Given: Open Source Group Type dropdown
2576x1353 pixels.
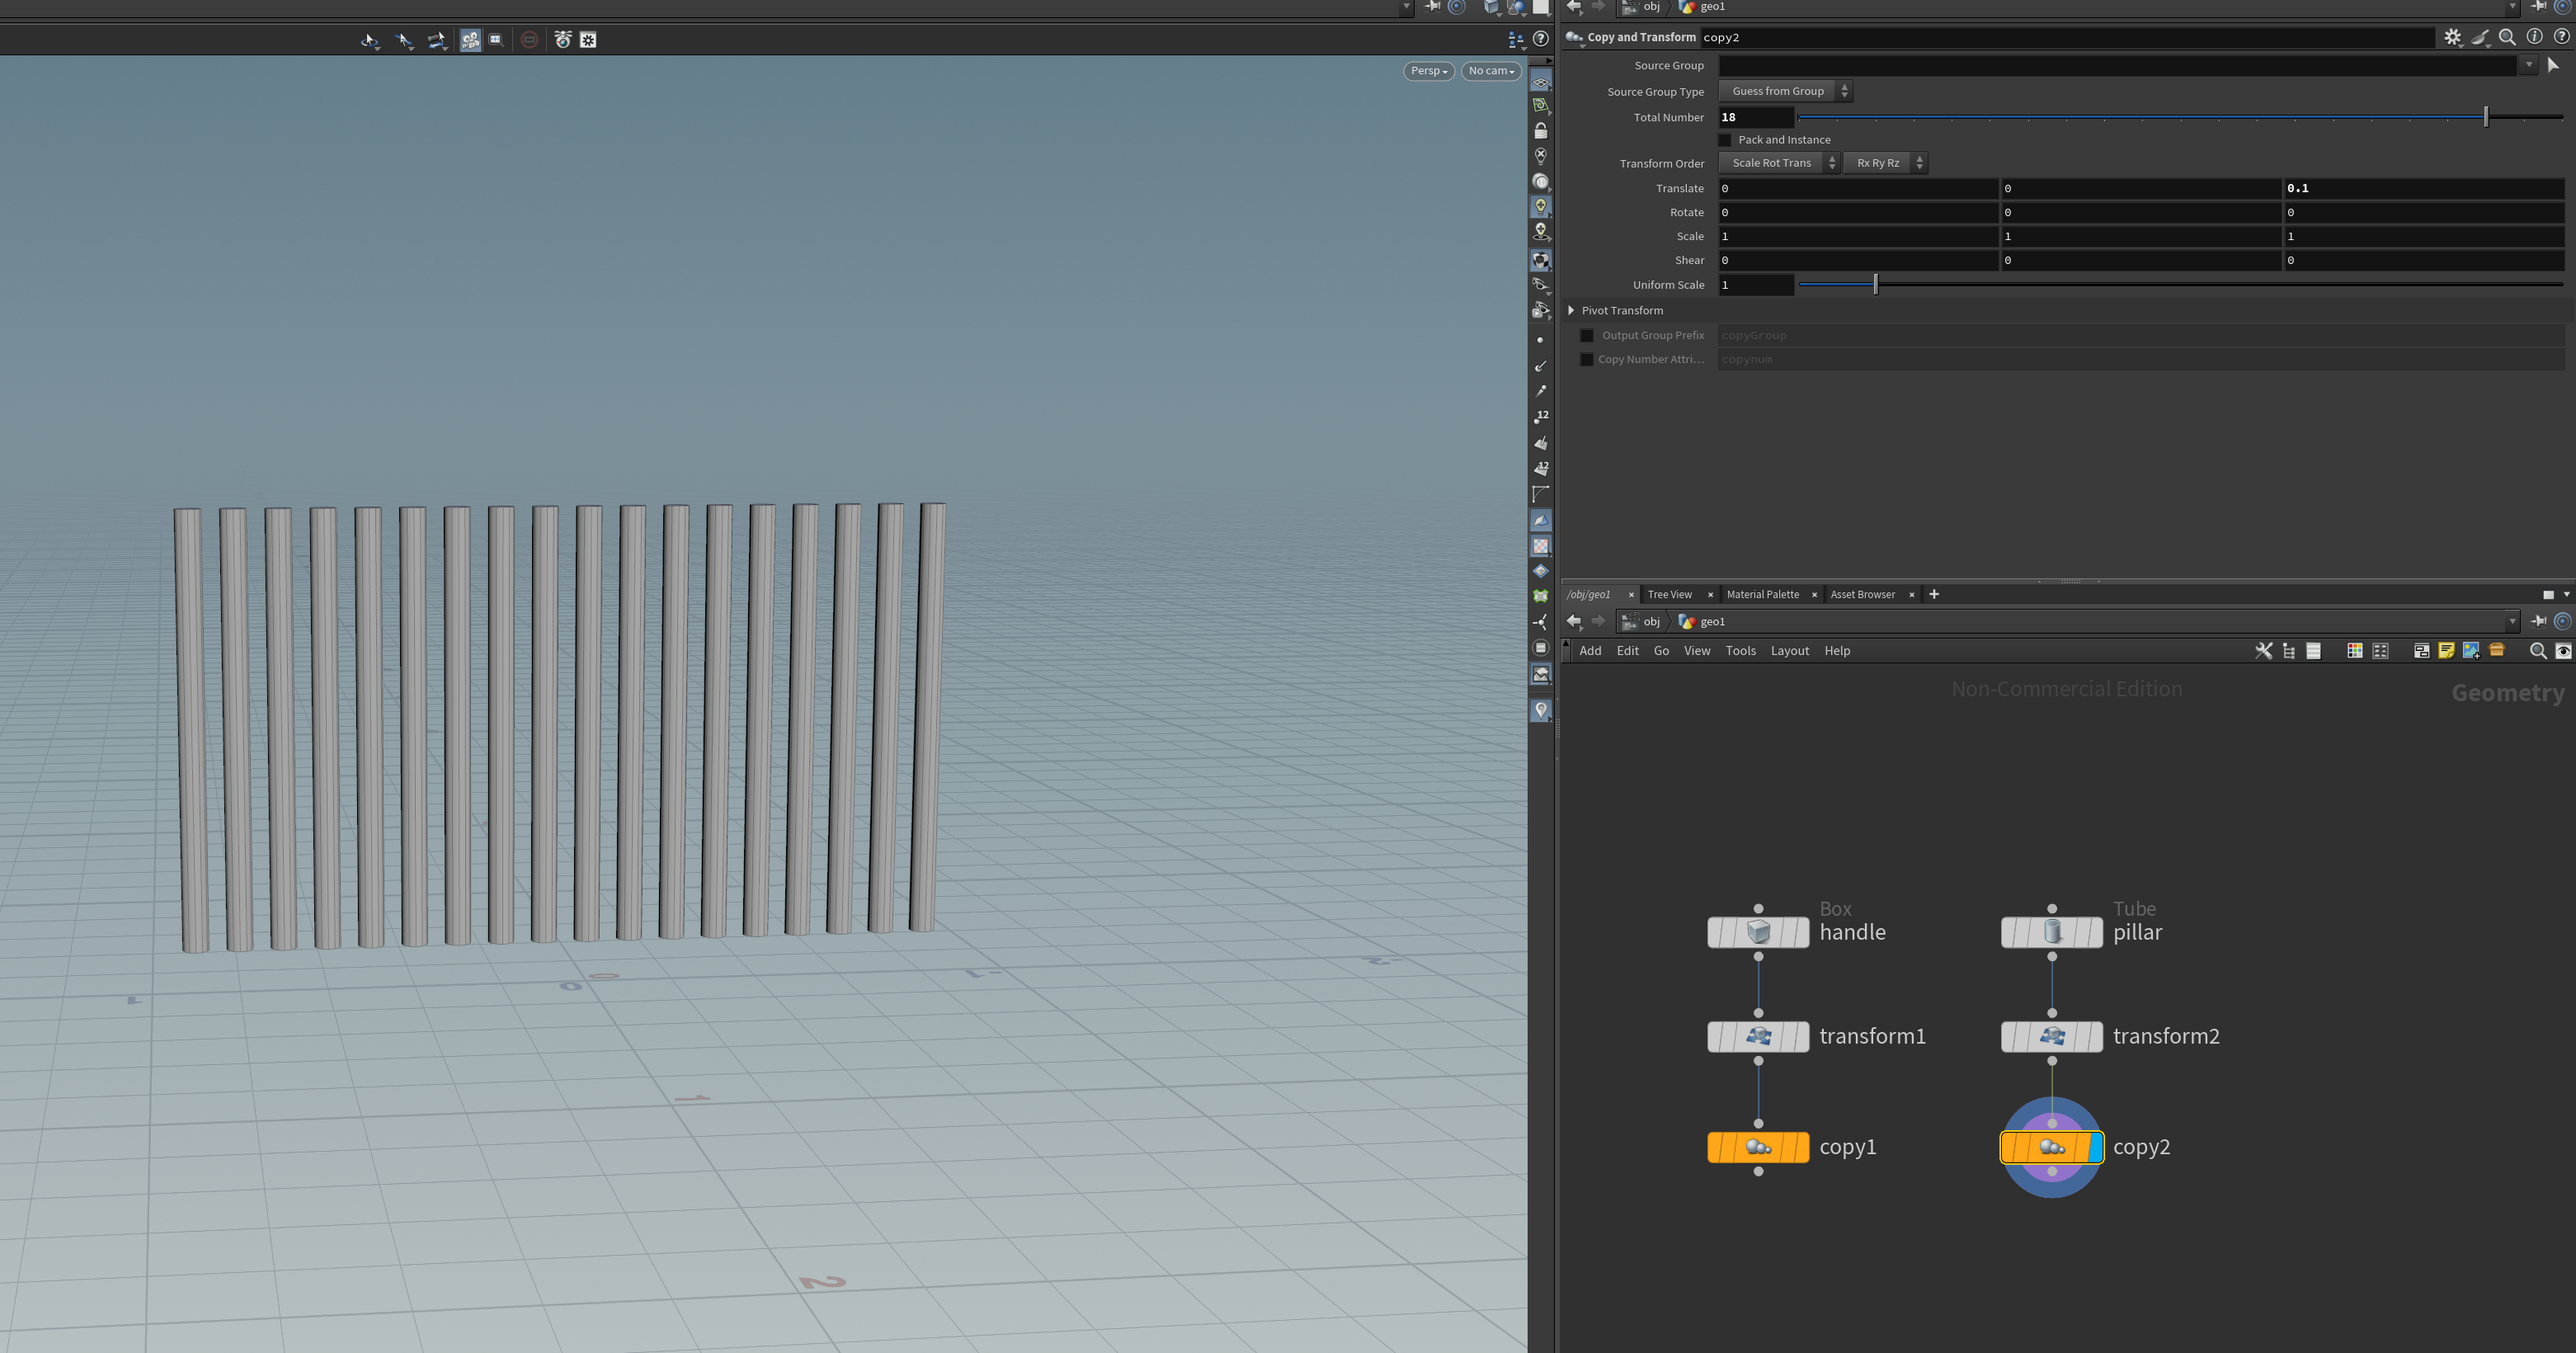Looking at the screenshot, I should (1785, 91).
